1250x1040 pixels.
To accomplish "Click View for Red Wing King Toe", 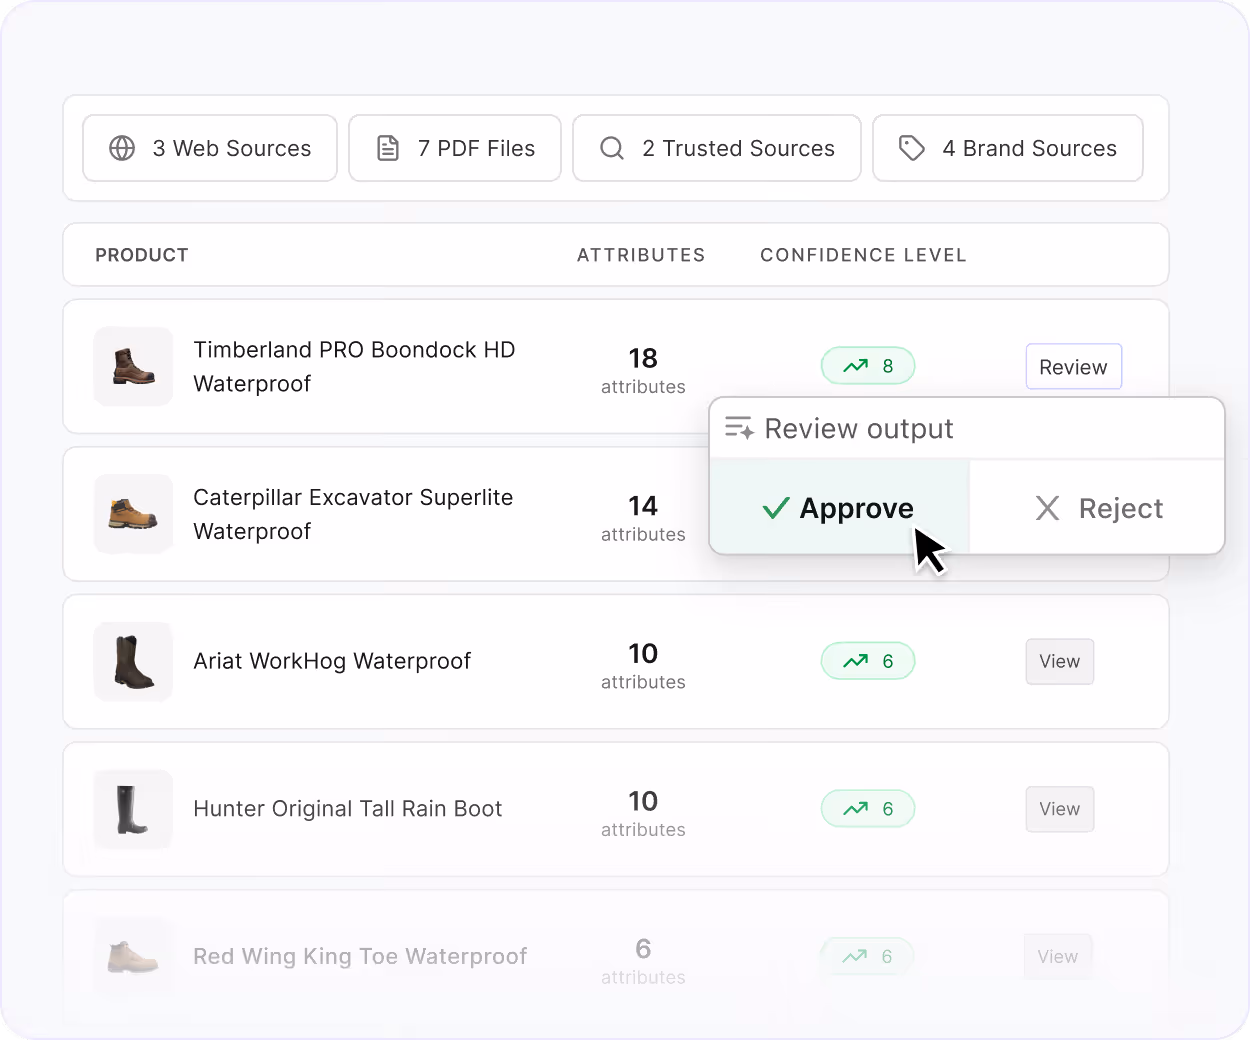I will [1058, 957].
